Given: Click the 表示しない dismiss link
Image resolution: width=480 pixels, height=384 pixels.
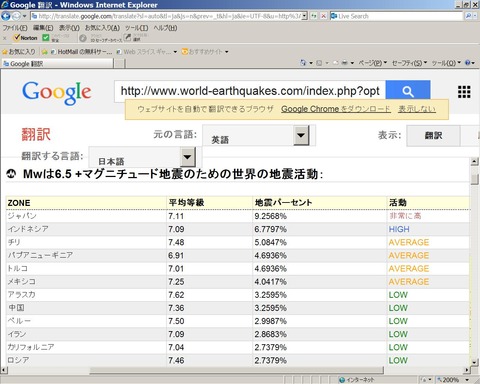Looking at the screenshot, I should point(417,109).
